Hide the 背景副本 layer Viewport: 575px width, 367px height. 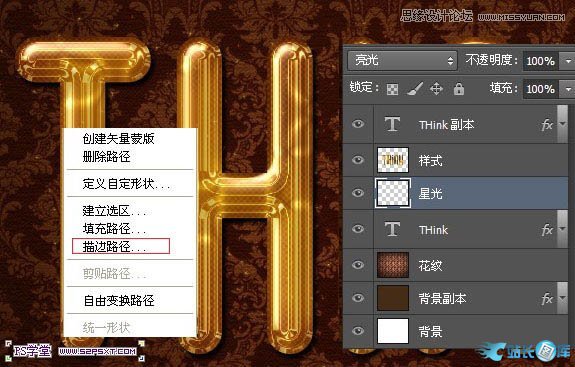358,298
